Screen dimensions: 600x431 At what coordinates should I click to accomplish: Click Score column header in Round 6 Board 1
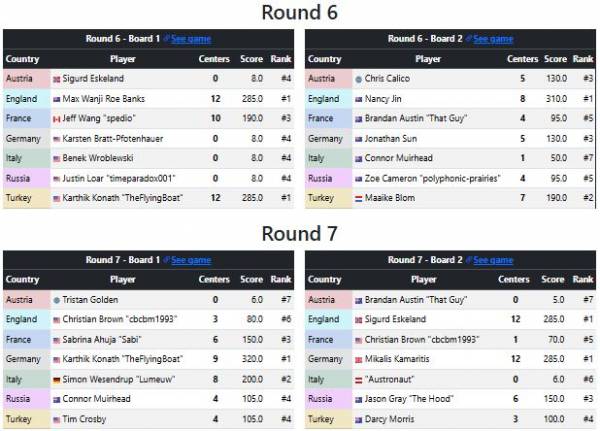pyautogui.click(x=251, y=59)
